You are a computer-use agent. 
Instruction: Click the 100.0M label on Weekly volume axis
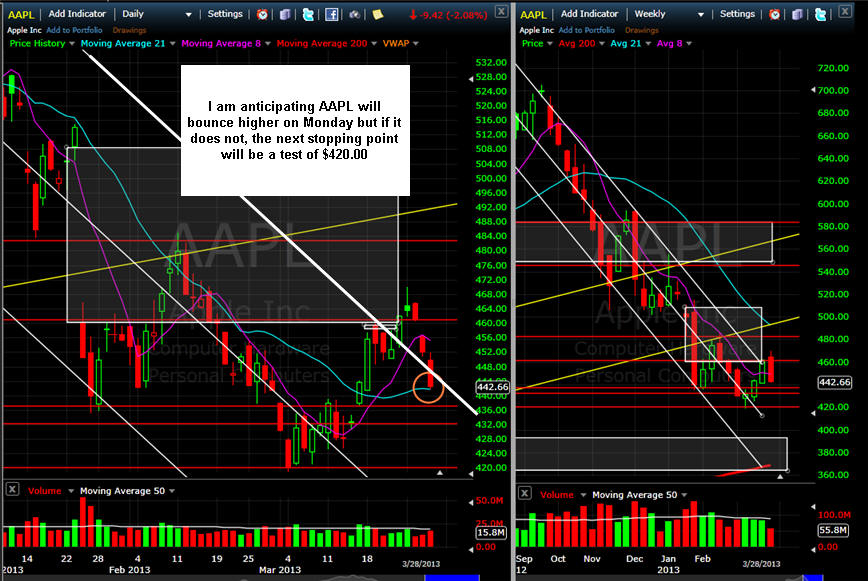(834, 515)
